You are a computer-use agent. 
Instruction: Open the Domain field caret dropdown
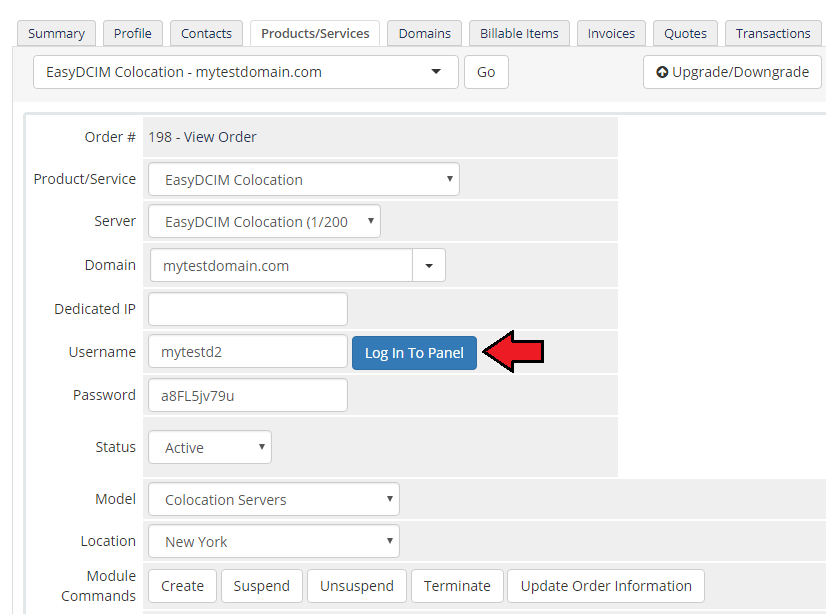pyautogui.click(x=429, y=265)
